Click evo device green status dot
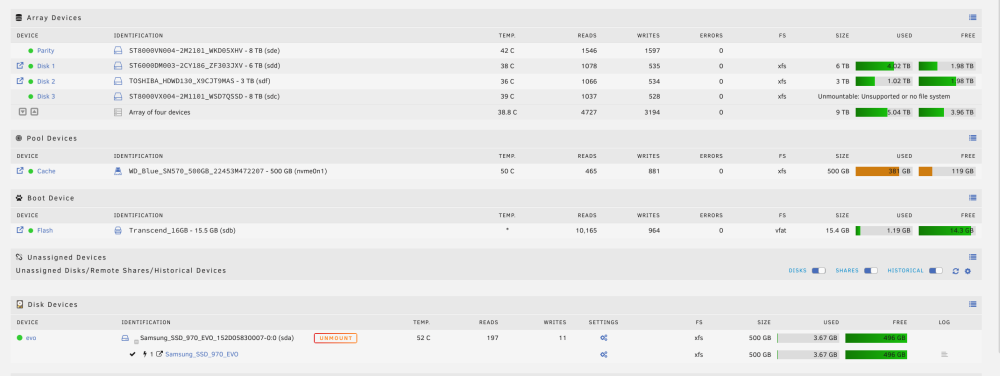This screenshot has height=376, width=1000. click(20, 338)
